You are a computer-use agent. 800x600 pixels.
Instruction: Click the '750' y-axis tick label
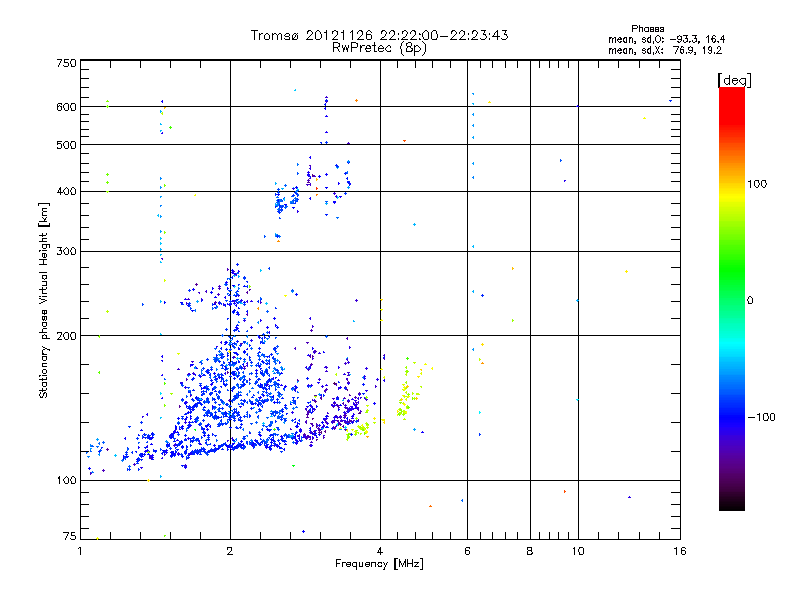click(66, 63)
